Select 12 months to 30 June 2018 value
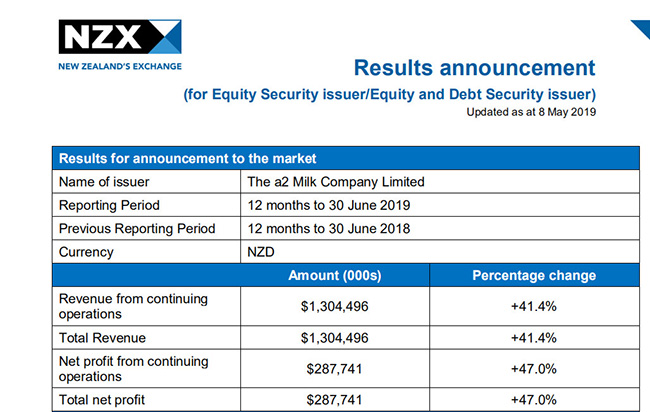The image size is (650, 412). pos(329,229)
